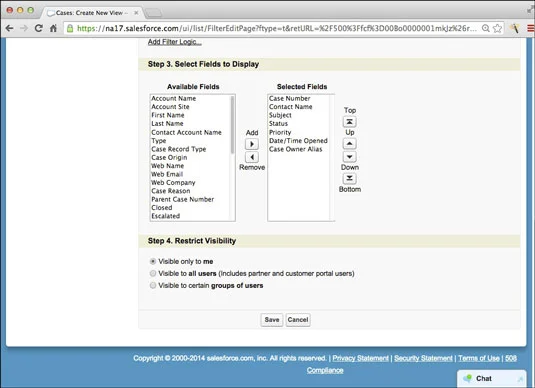Select Contact Name in Selected Fields
535x388 pixels.
click(291, 106)
